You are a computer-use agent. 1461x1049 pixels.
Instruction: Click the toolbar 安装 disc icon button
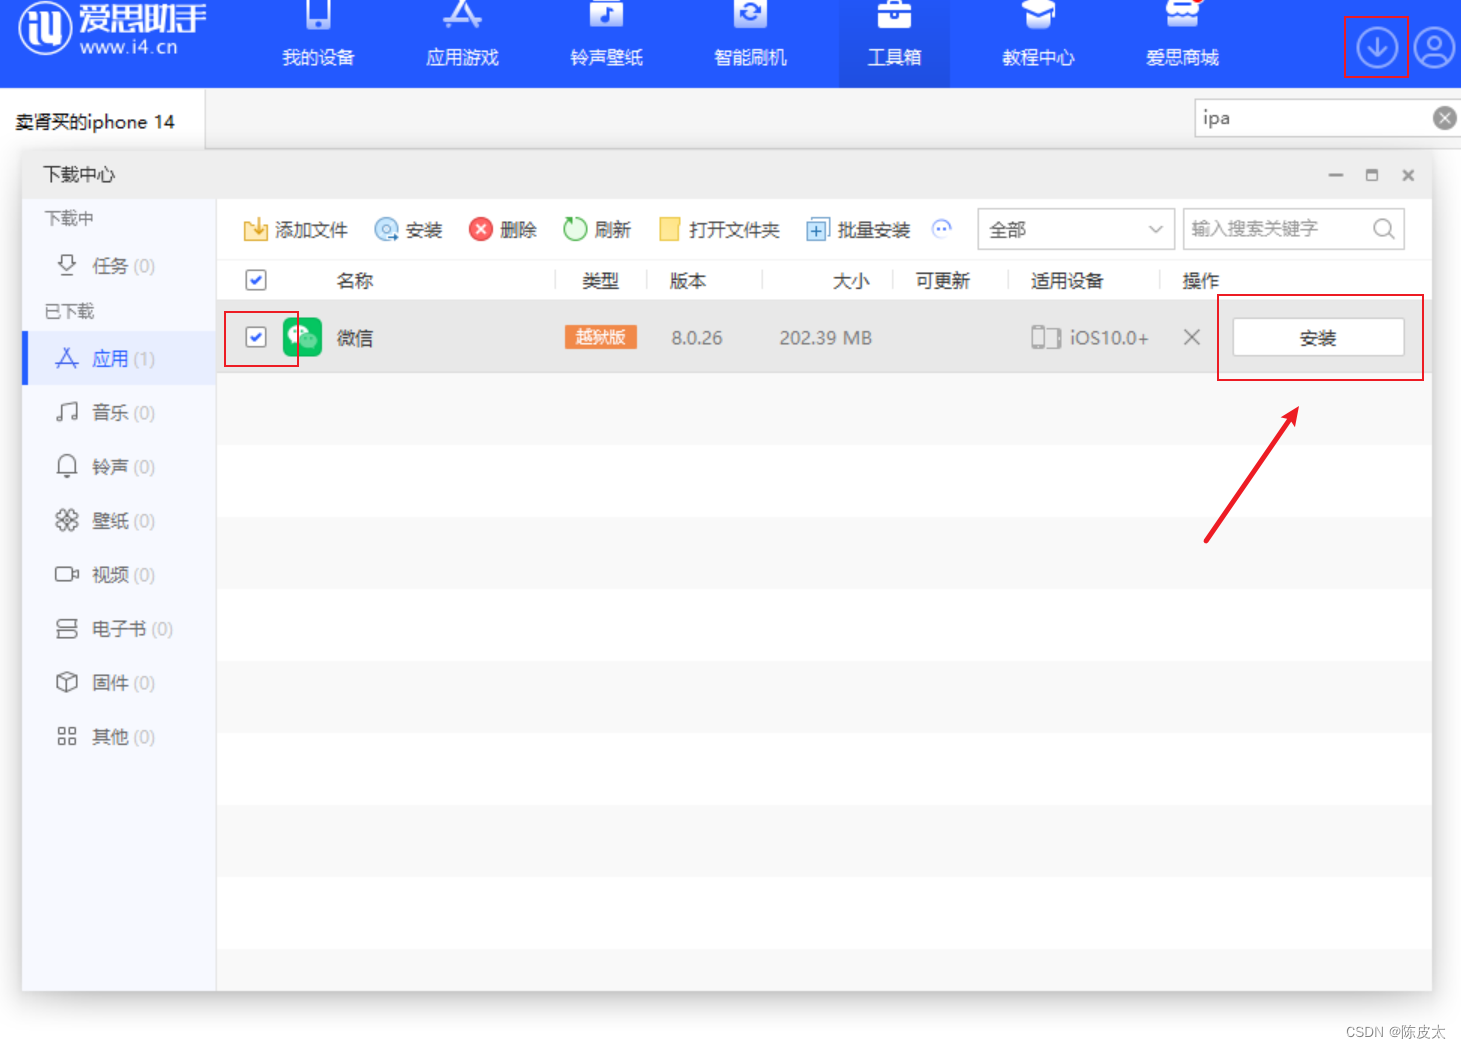(408, 229)
